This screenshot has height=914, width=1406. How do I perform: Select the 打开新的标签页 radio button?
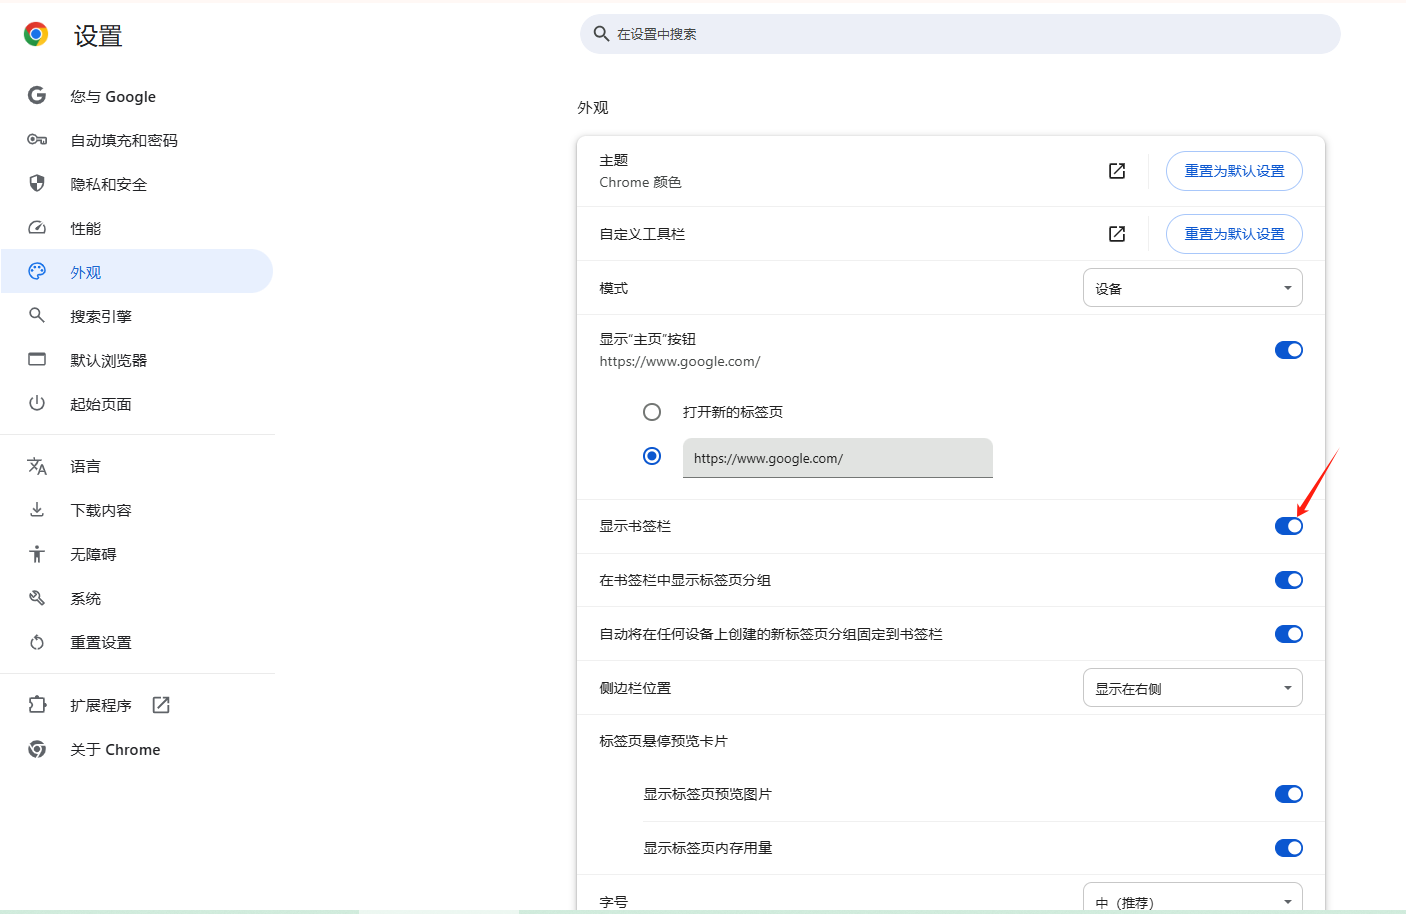pos(652,412)
